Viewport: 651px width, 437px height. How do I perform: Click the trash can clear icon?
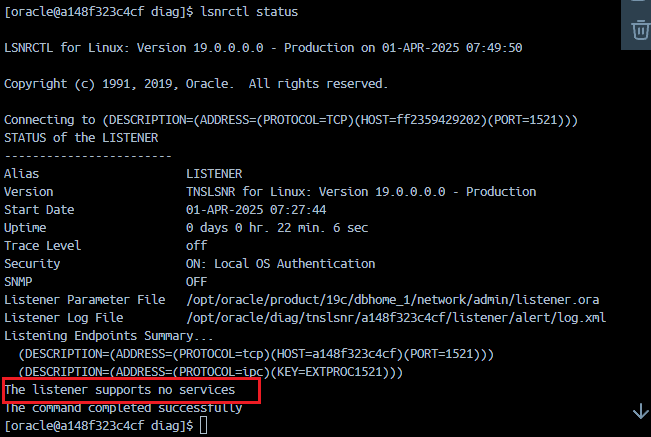[x=640, y=31]
